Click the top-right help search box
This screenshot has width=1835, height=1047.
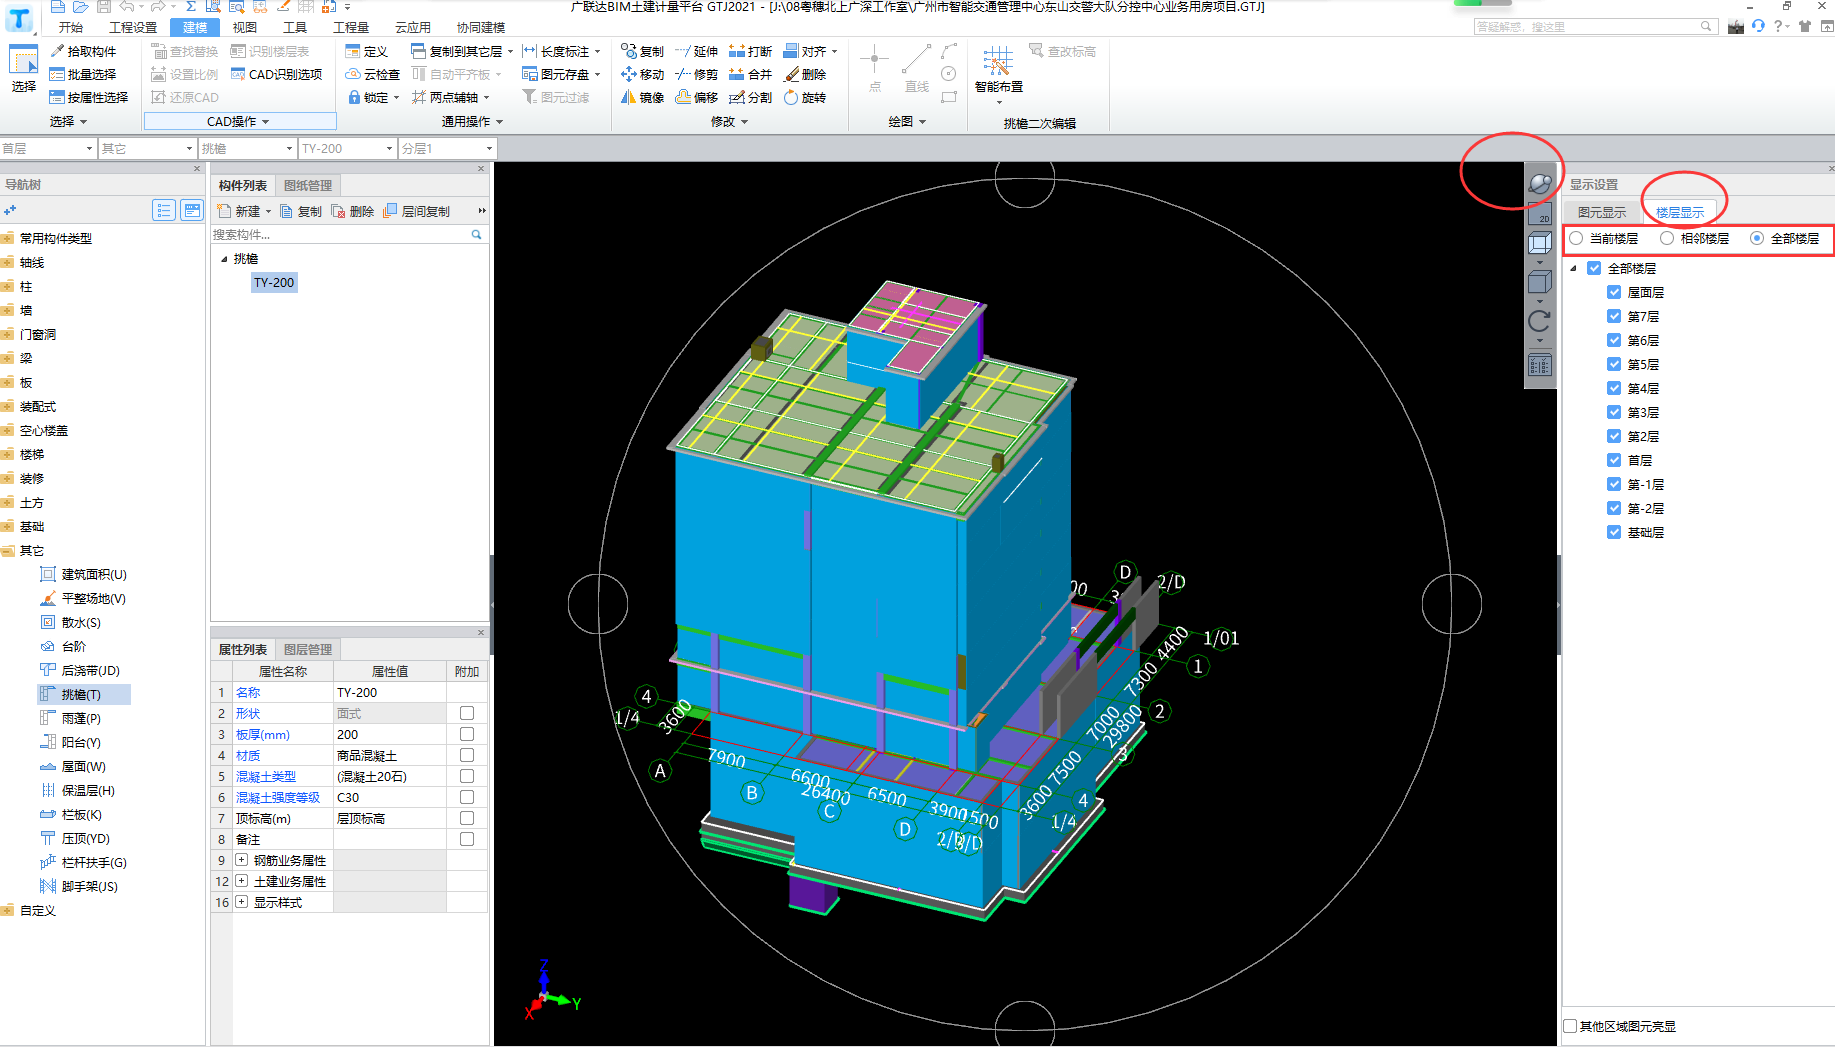pyautogui.click(x=1594, y=27)
